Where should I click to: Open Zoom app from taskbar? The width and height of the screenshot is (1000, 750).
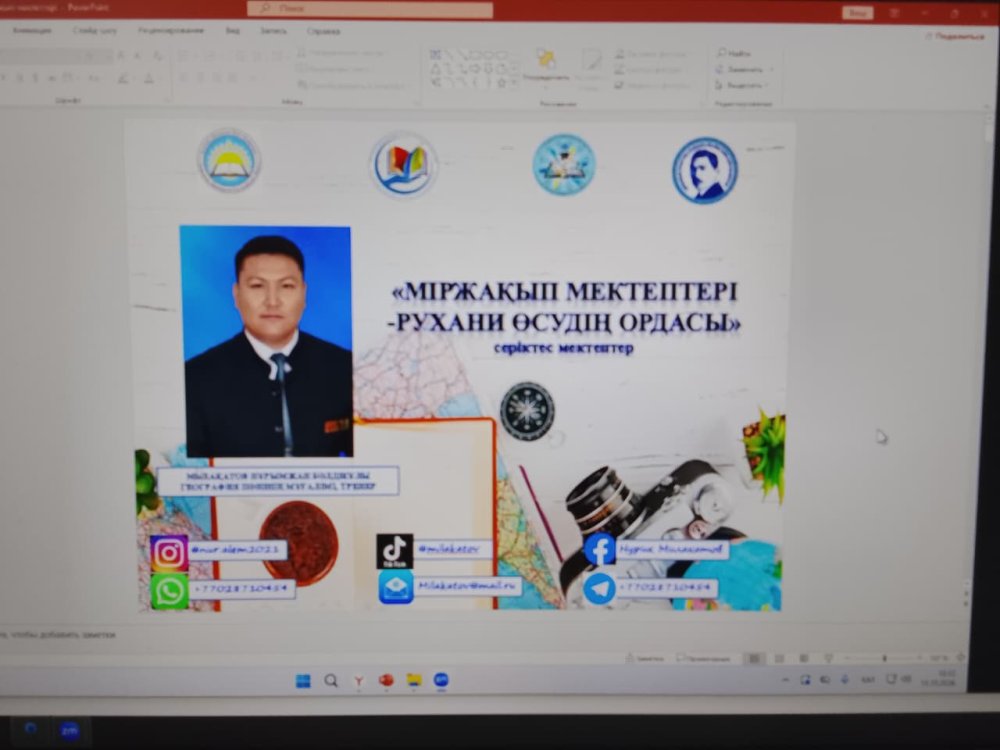[441, 680]
